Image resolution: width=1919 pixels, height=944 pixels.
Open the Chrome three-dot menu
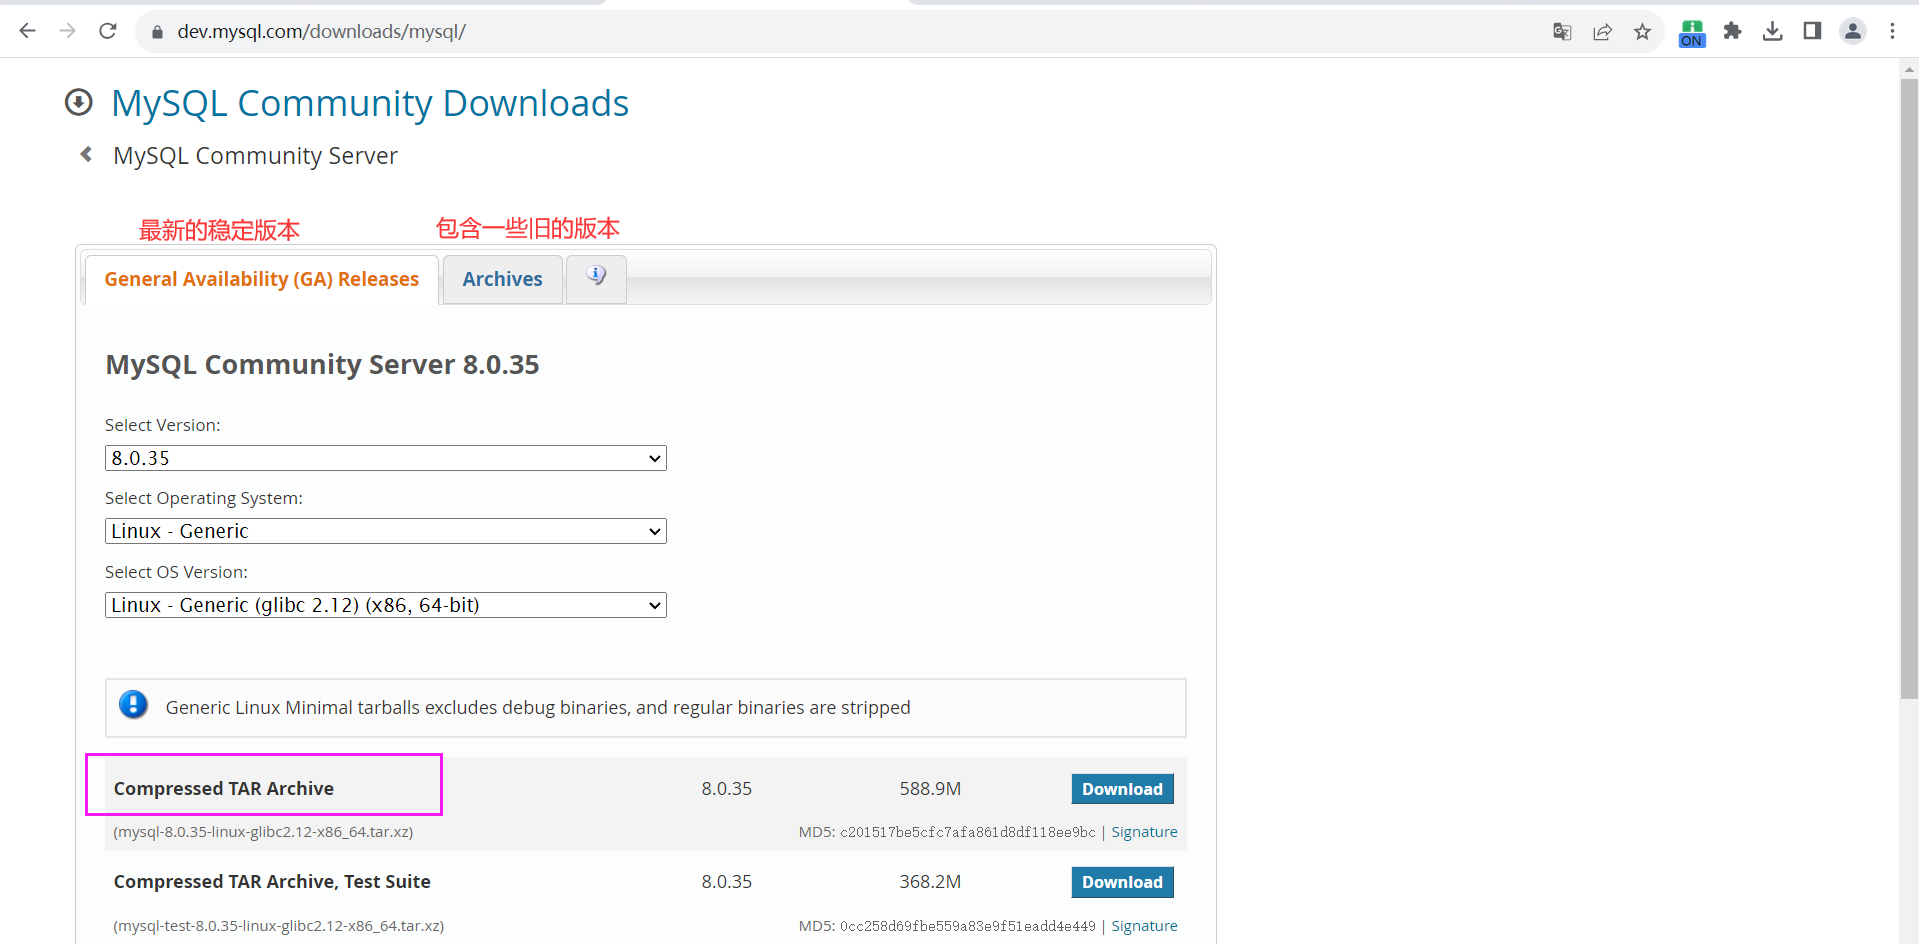pos(1892,31)
